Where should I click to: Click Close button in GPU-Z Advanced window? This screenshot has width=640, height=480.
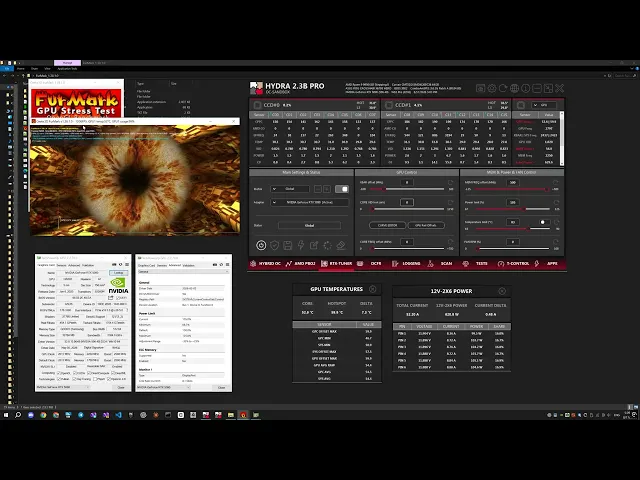coord(221,387)
